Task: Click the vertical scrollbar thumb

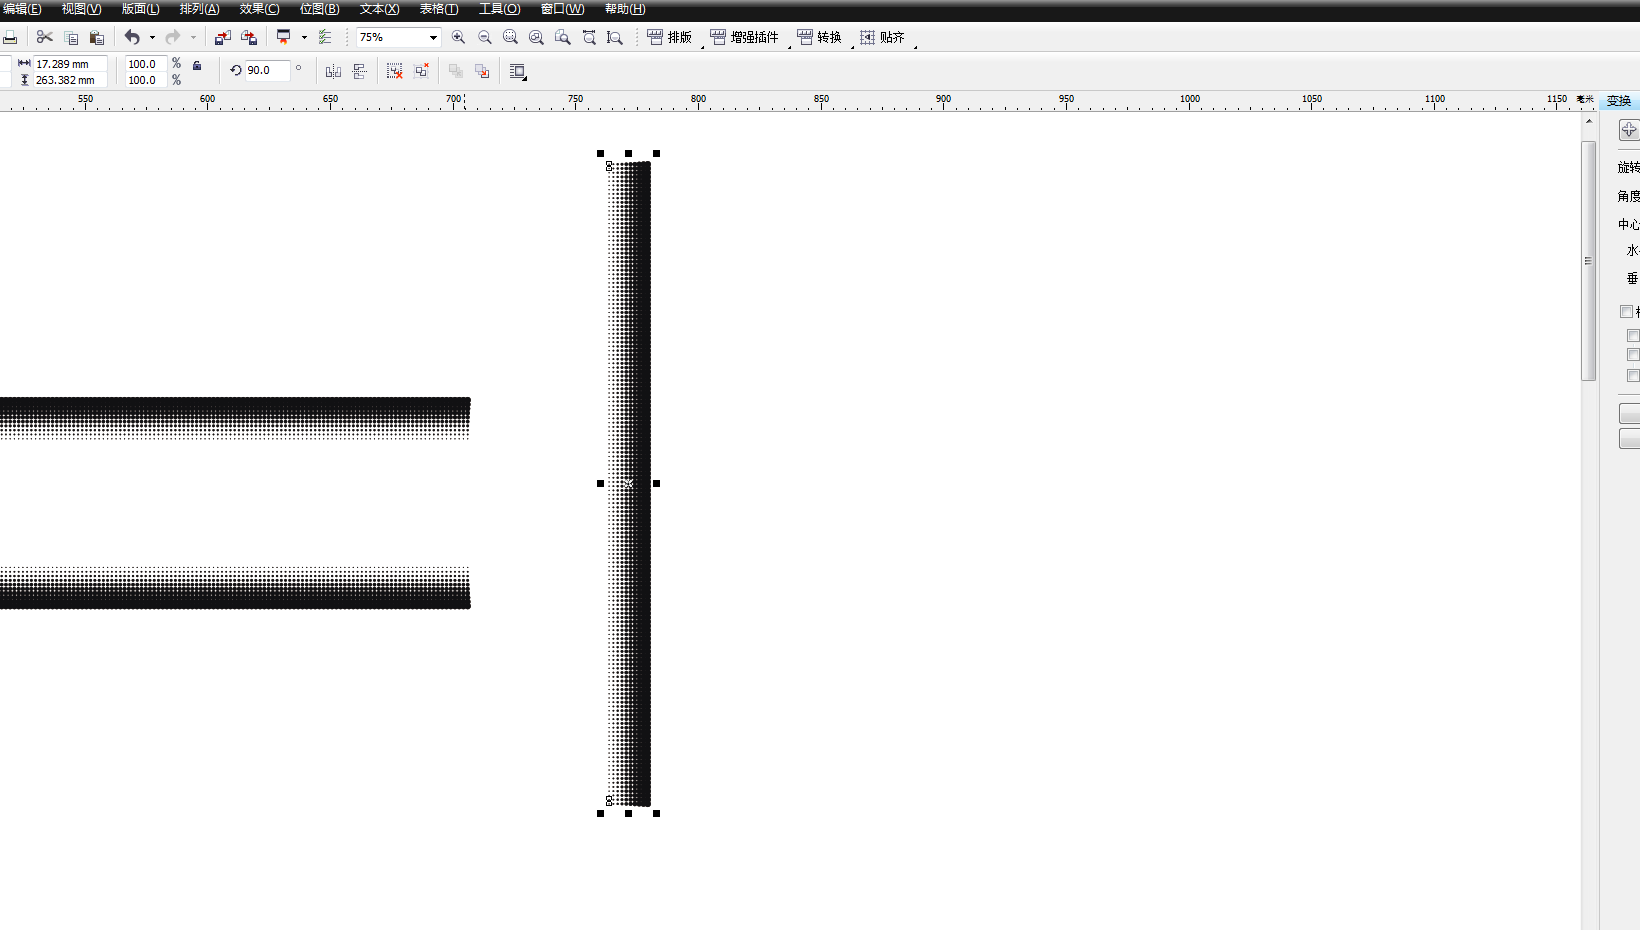Action: coord(1588,261)
